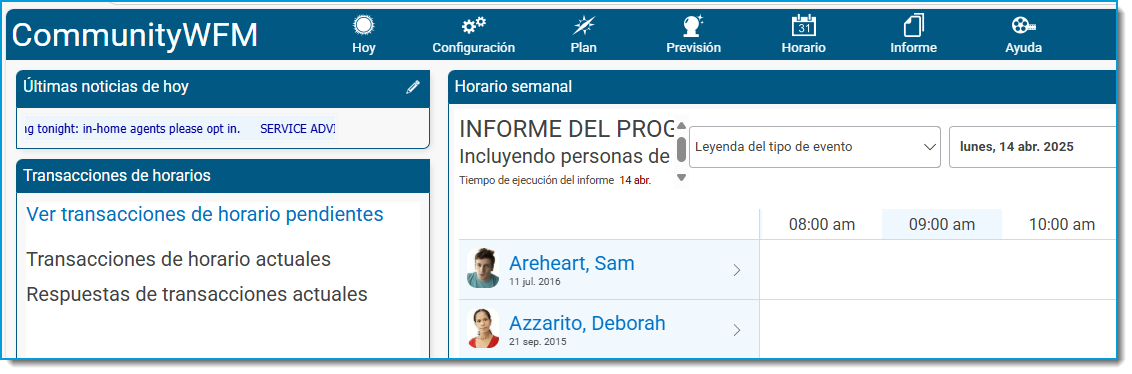Image resolution: width=1132 pixels, height=374 pixels.
Task: Click the CommunityWFM logo title
Action: coord(134,35)
